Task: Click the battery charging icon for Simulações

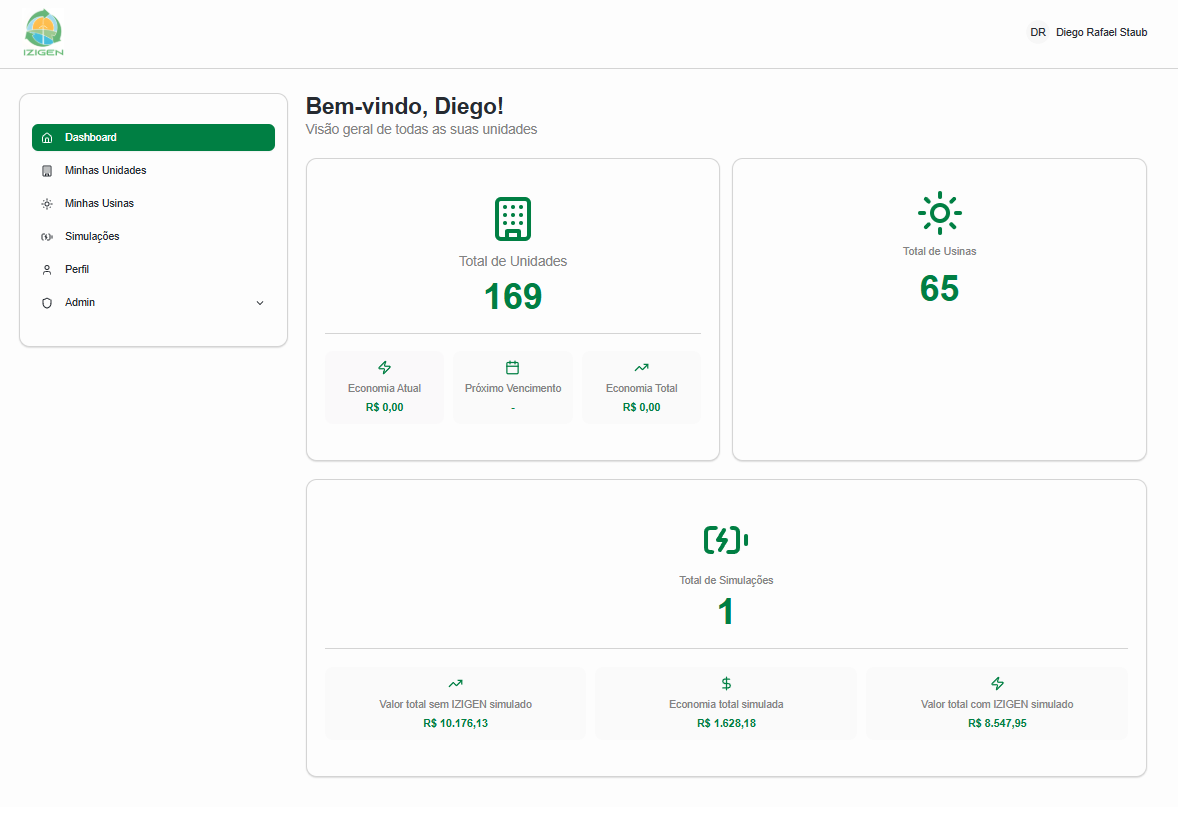Action: click(726, 540)
